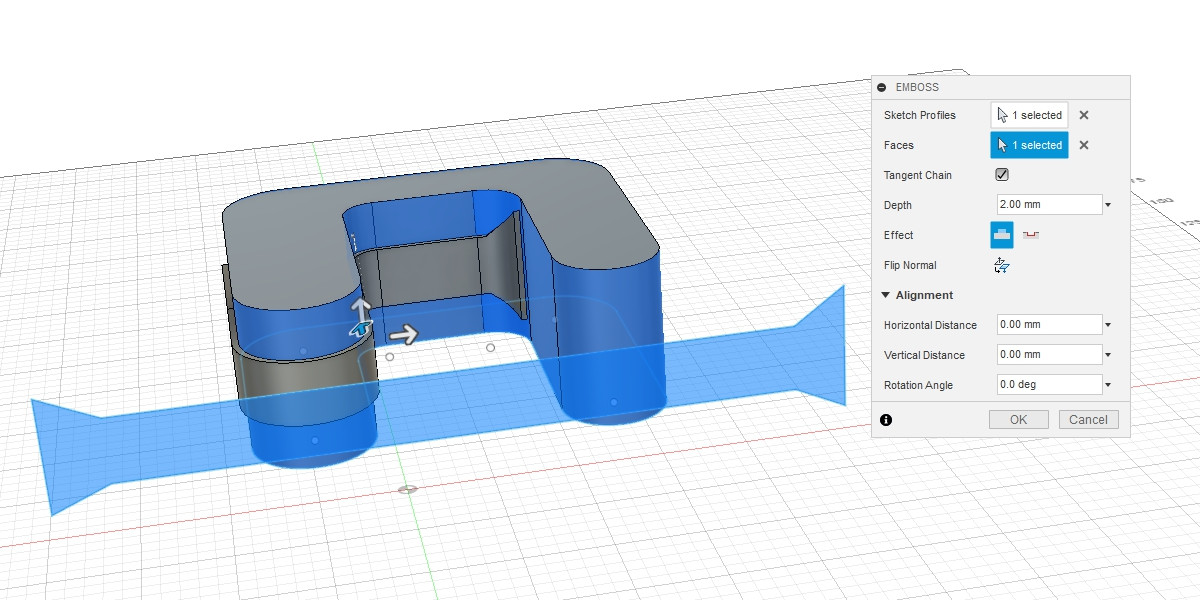Image resolution: width=1200 pixels, height=600 pixels.
Task: Open the Vertical Distance dropdown
Action: pos(1107,354)
